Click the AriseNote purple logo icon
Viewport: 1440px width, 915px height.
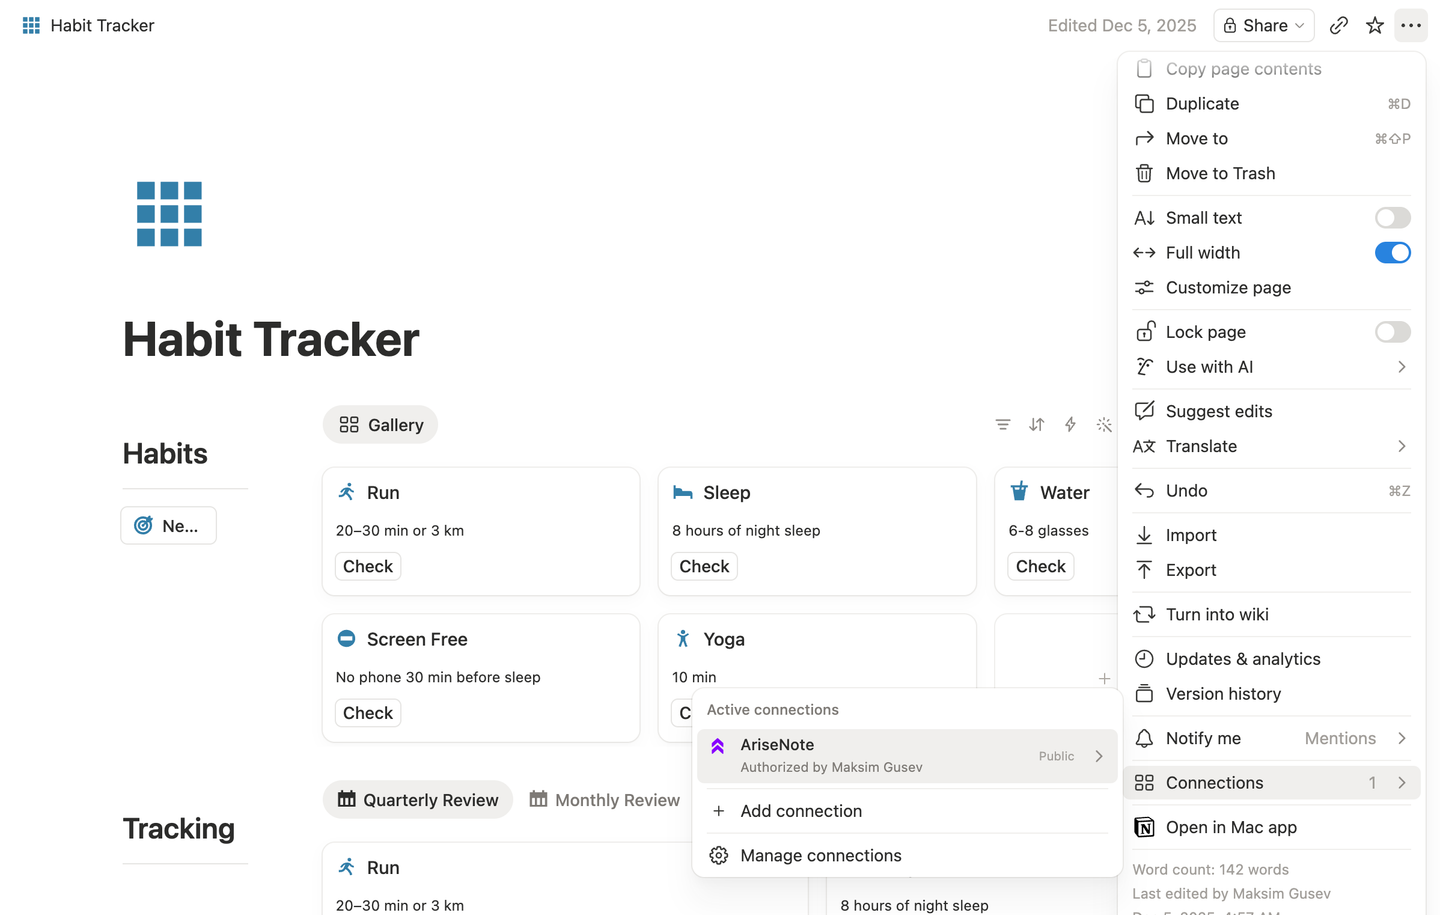point(718,746)
